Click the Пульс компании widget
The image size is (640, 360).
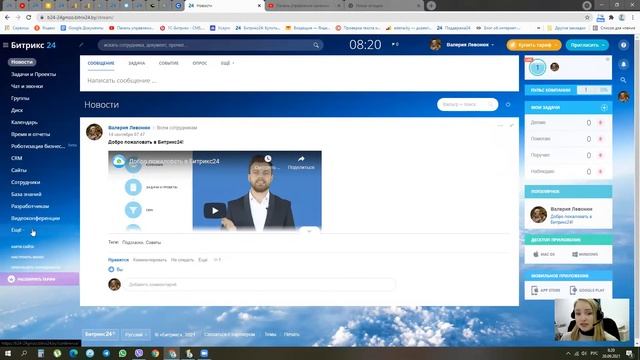[568, 90]
